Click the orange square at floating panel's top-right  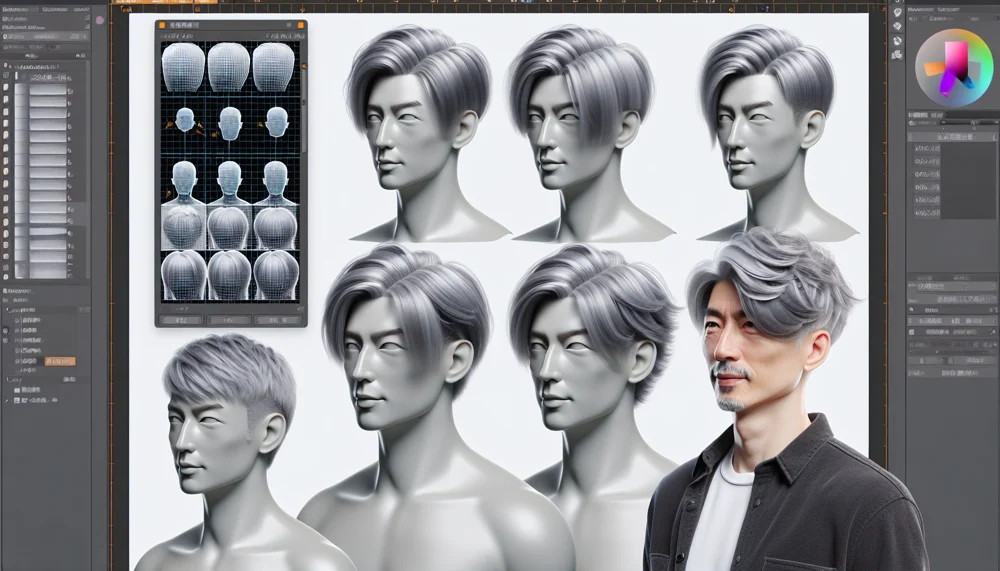[x=299, y=27]
